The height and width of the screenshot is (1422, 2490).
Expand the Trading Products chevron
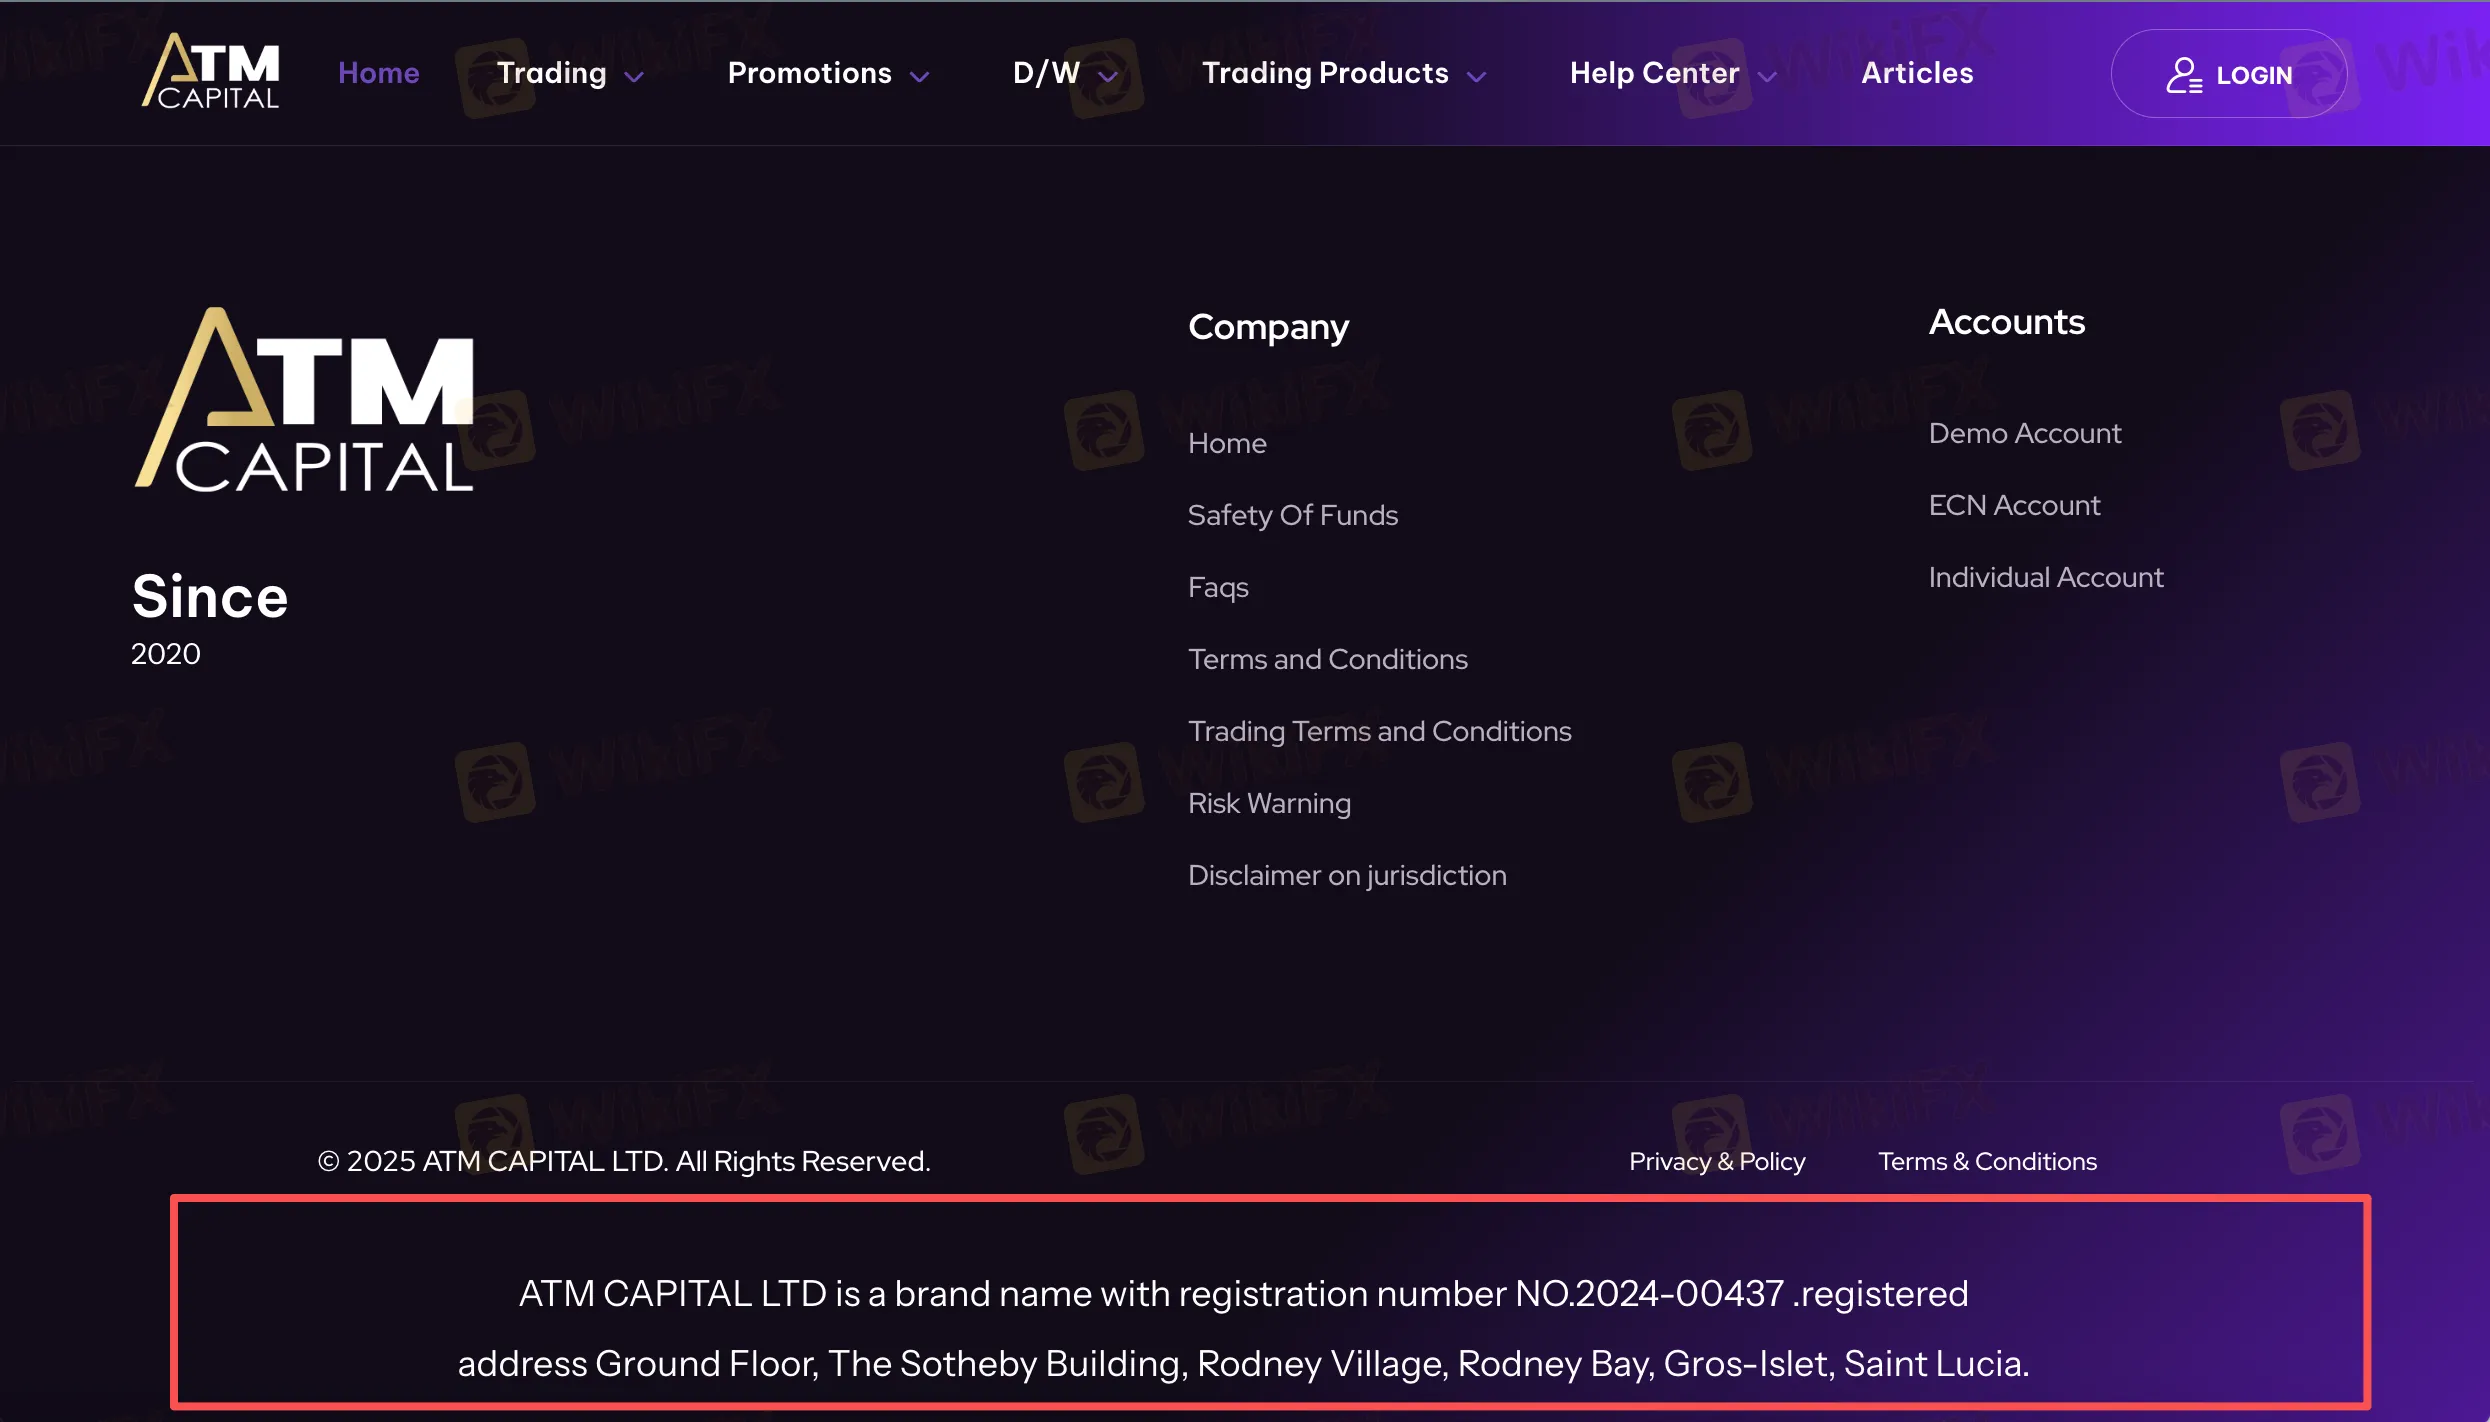pyautogui.click(x=1477, y=76)
